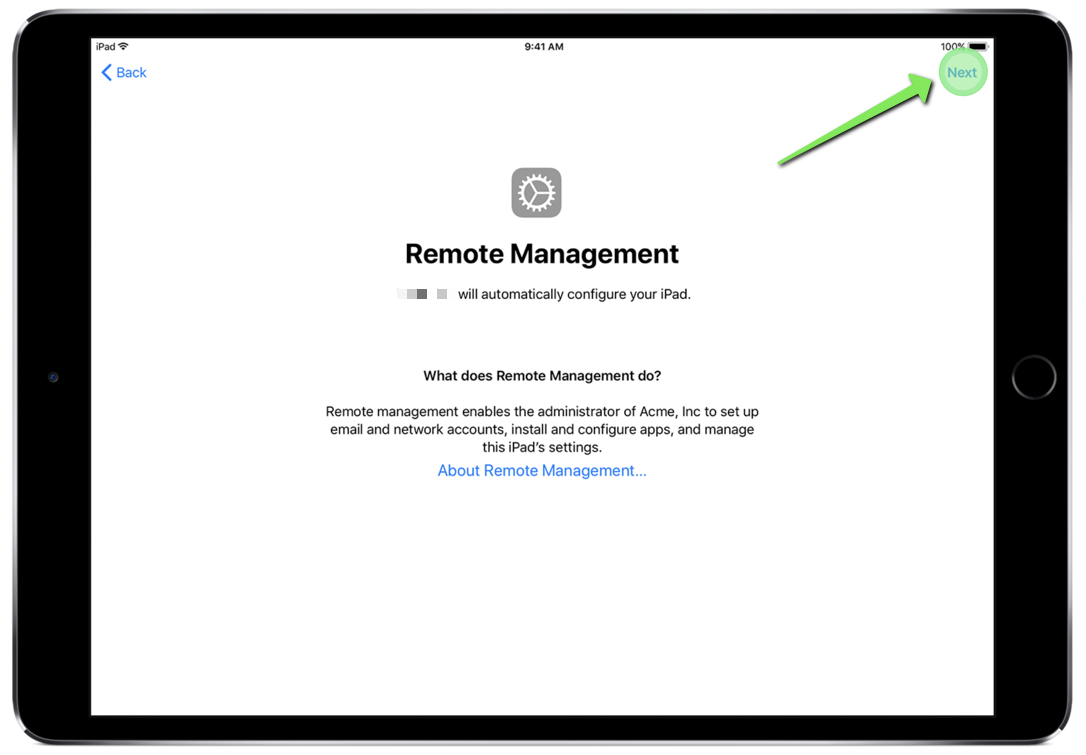Tap the front camera on the bezel

tap(53, 377)
